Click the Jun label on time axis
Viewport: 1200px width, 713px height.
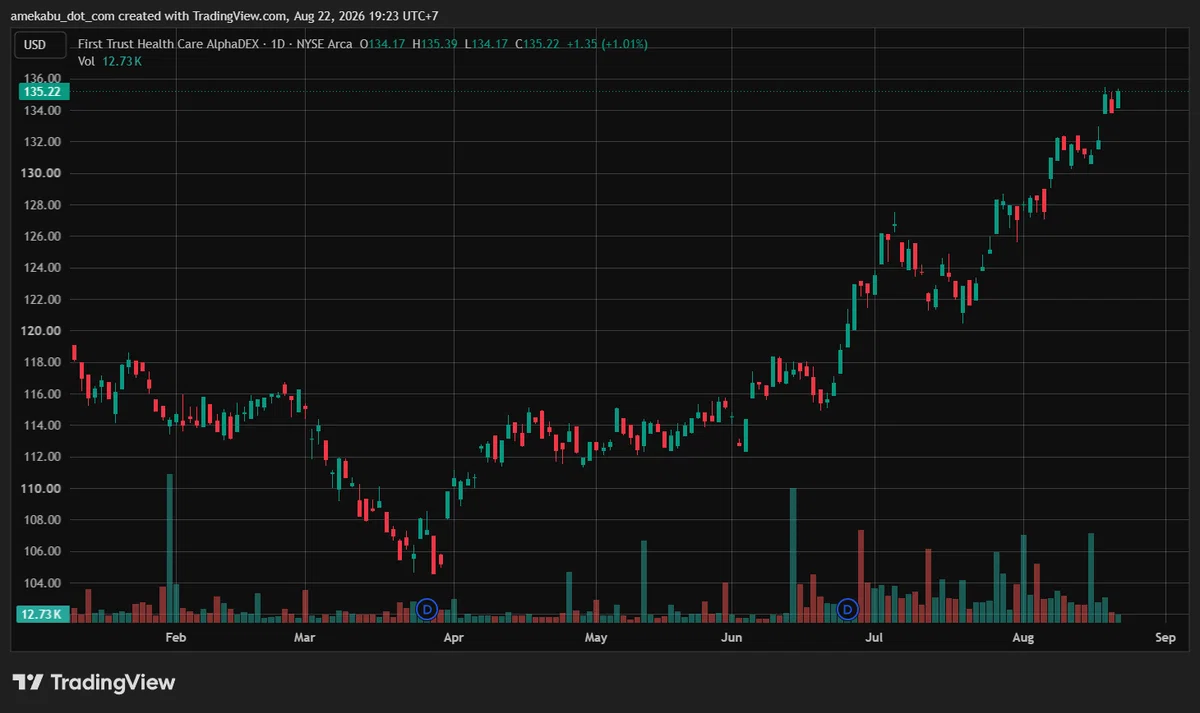pyautogui.click(x=732, y=637)
